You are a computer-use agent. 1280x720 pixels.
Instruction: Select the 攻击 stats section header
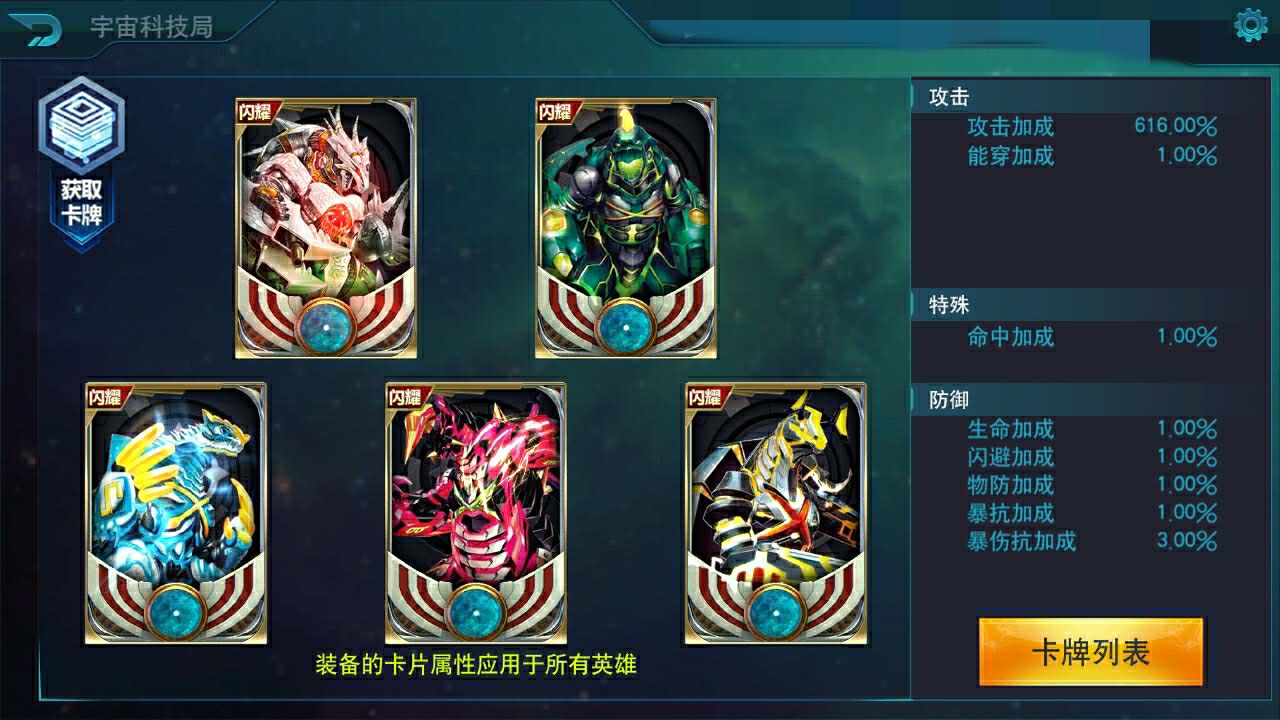coord(949,97)
